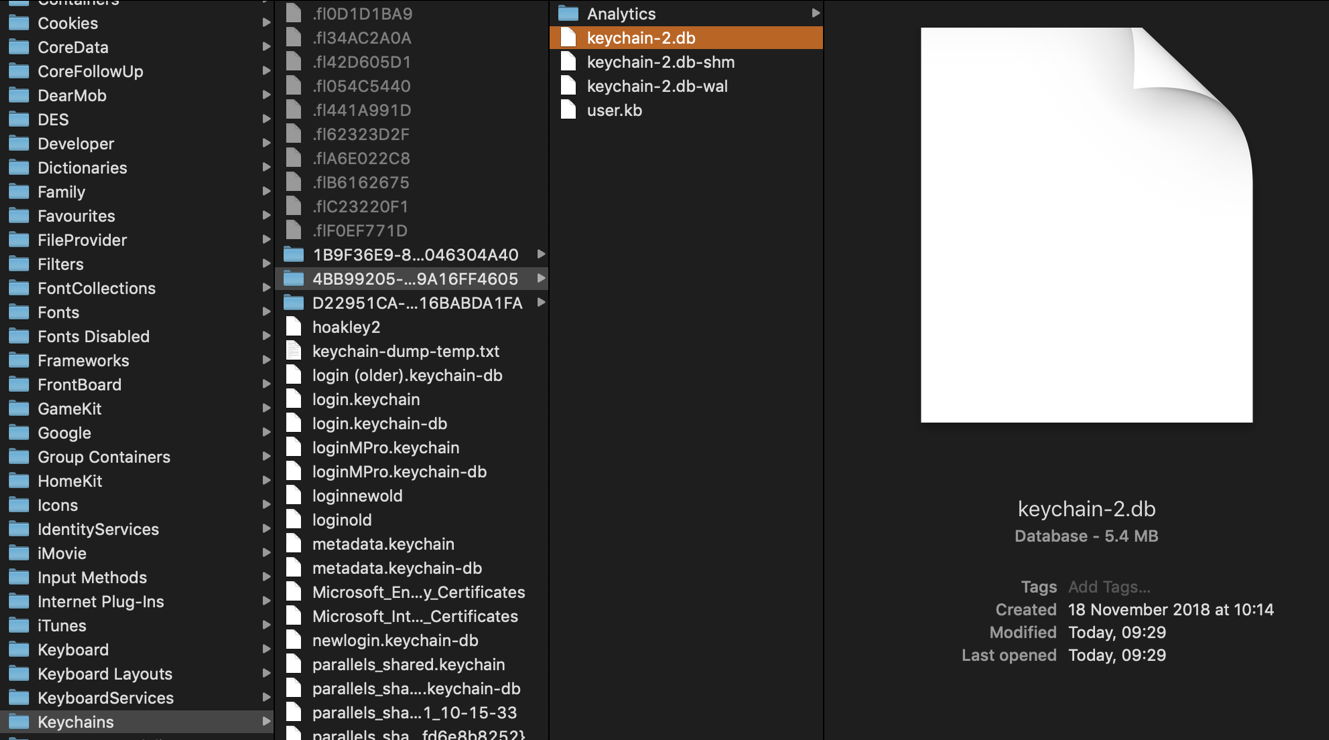Image resolution: width=1329 pixels, height=740 pixels.
Task: Select the loginMPro.keychain-db file name
Action: (x=399, y=471)
